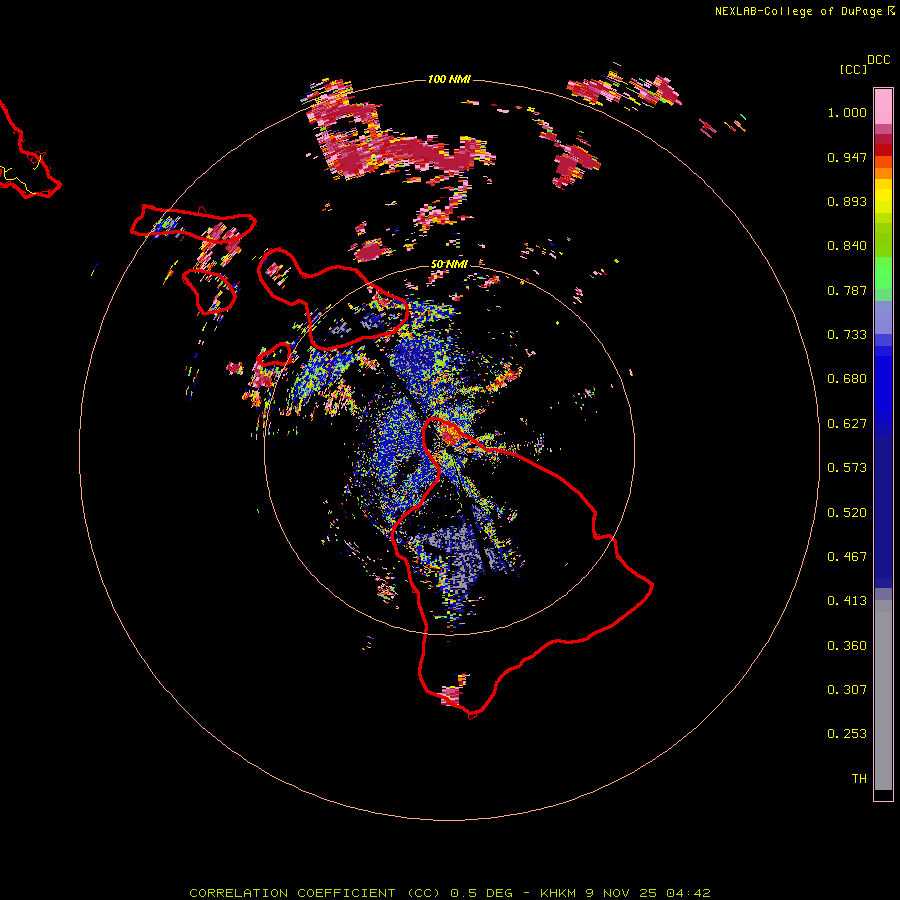Image resolution: width=900 pixels, height=900 pixels.
Task: Click the 0.787 color scale value
Action: point(847,290)
